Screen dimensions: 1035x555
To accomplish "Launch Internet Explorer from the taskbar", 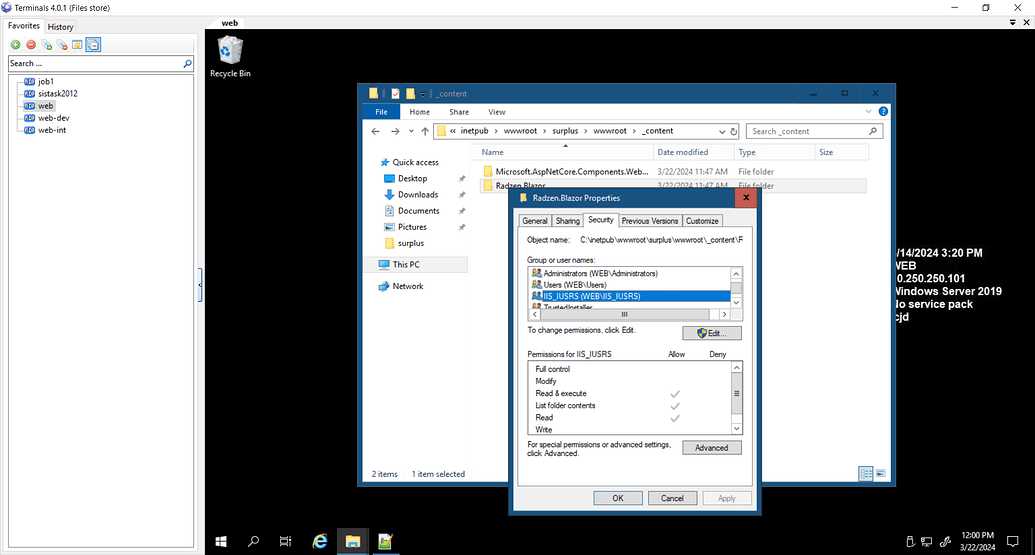I will (x=320, y=541).
